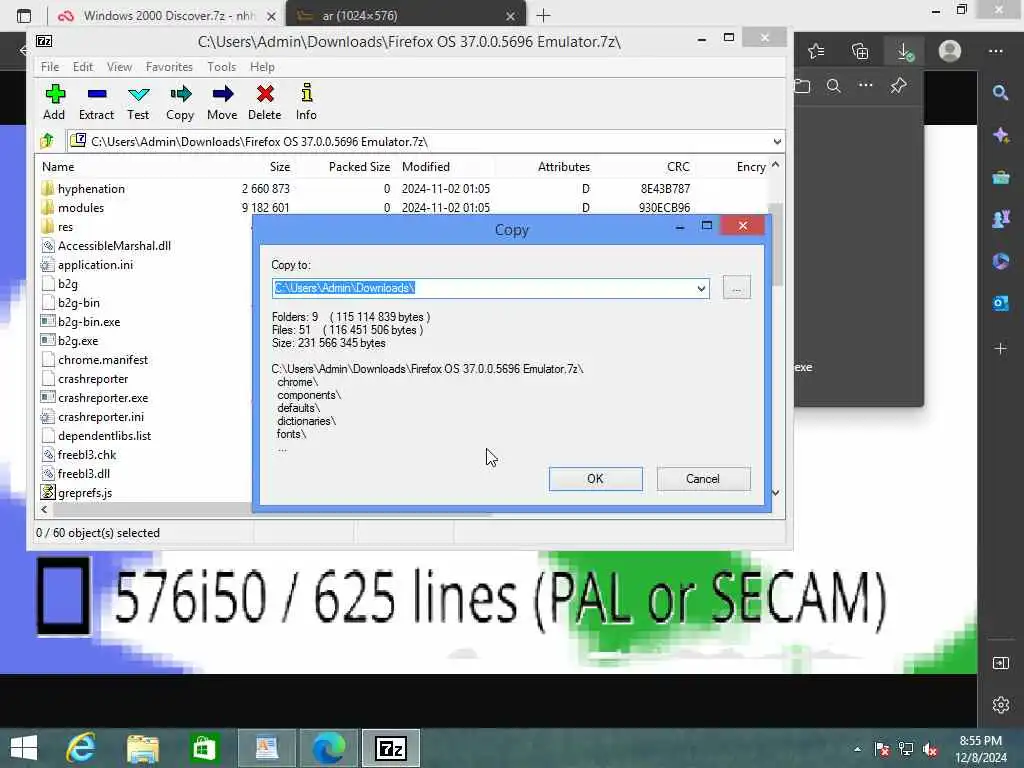Image resolution: width=1024 pixels, height=768 pixels.
Task: Open Edge downloads icon
Action: pos(905,51)
